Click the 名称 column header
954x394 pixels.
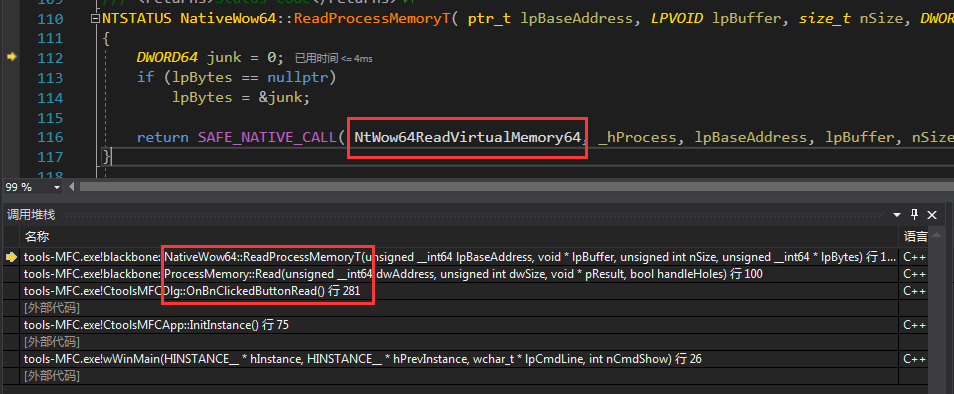(37, 236)
